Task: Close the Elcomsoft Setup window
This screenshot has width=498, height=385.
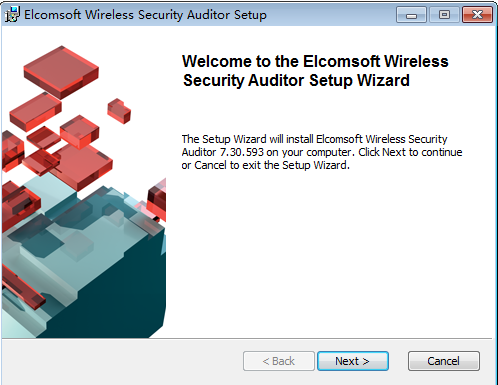Action: pos(477,15)
